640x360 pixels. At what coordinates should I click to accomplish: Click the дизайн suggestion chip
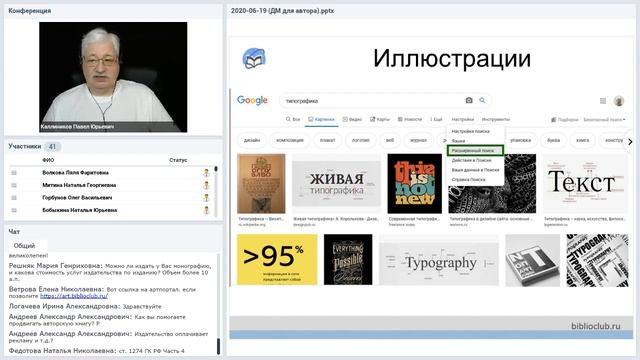click(252, 140)
